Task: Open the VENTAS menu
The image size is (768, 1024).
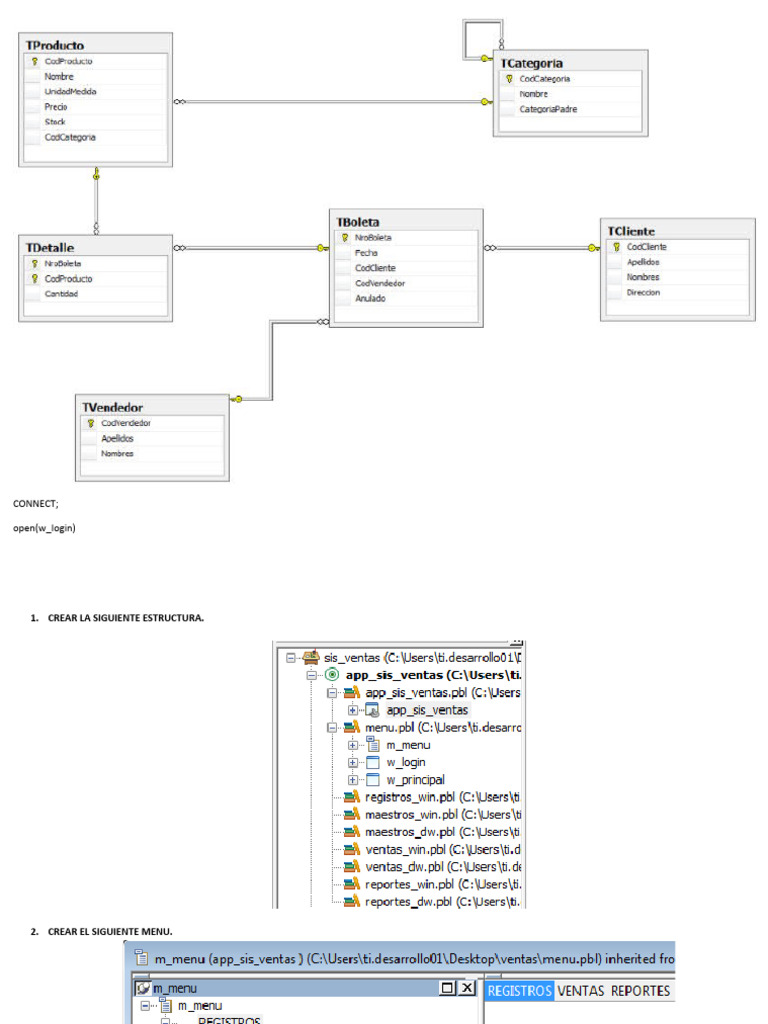Action: click(580, 991)
